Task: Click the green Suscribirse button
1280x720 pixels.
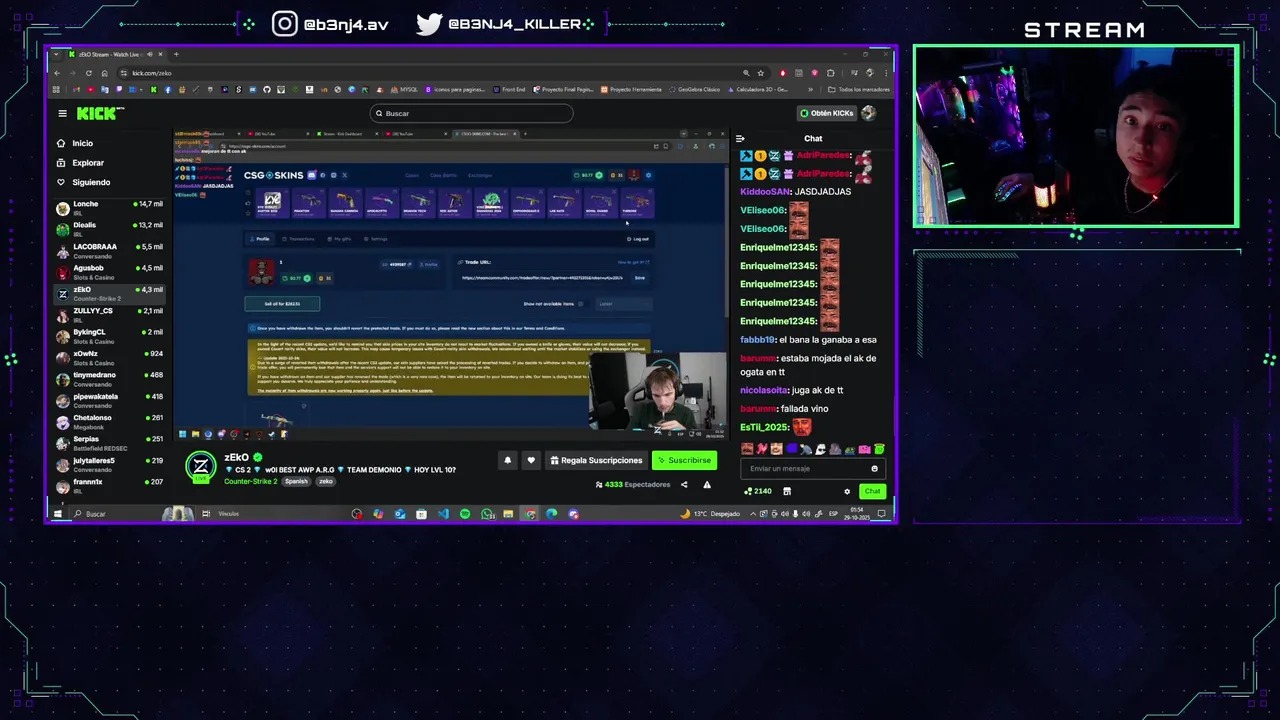Action: coord(684,460)
